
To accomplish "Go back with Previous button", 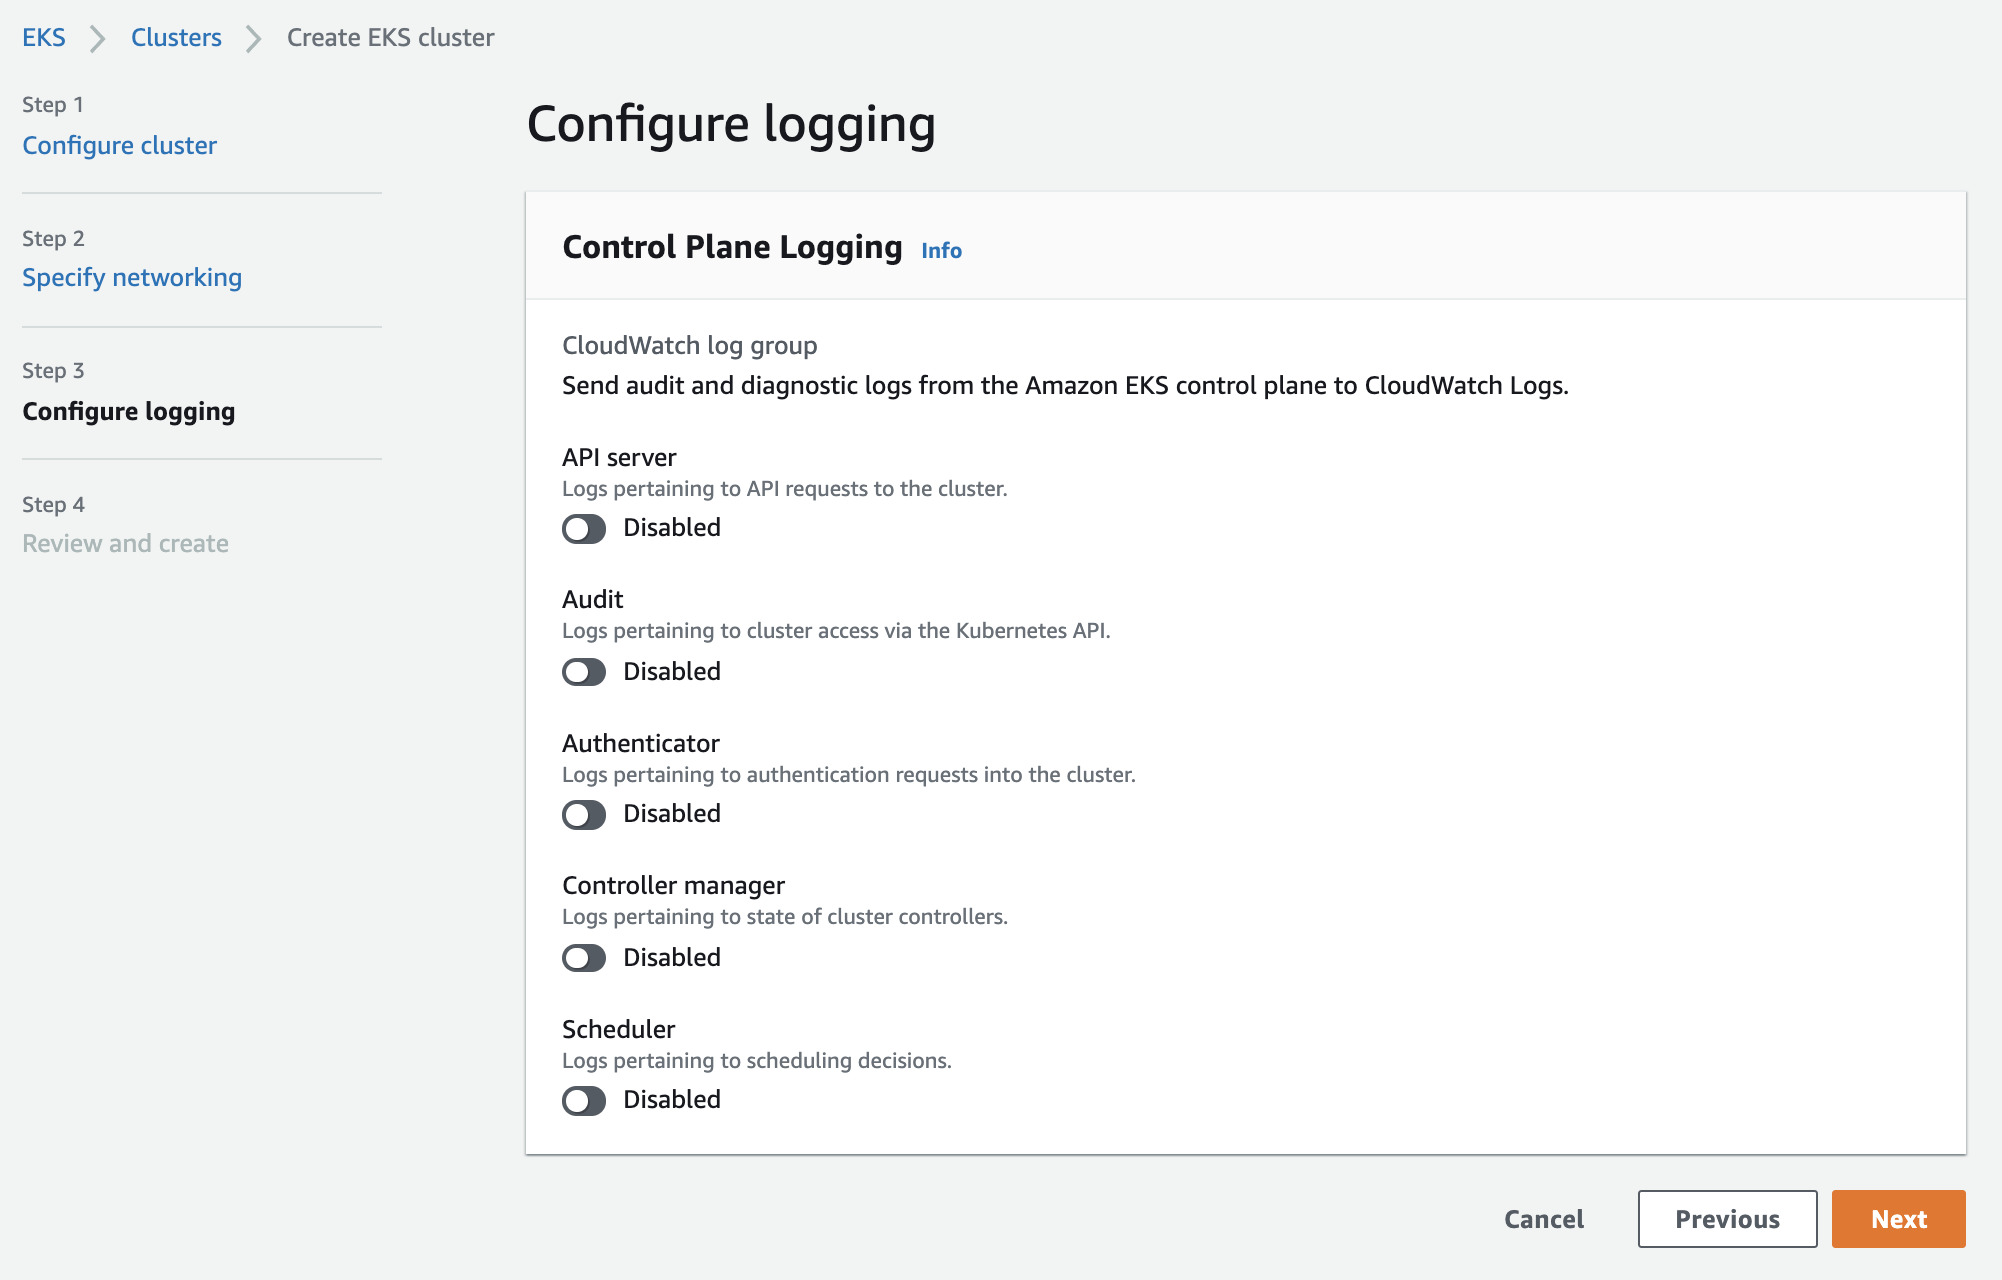I will click(1727, 1219).
